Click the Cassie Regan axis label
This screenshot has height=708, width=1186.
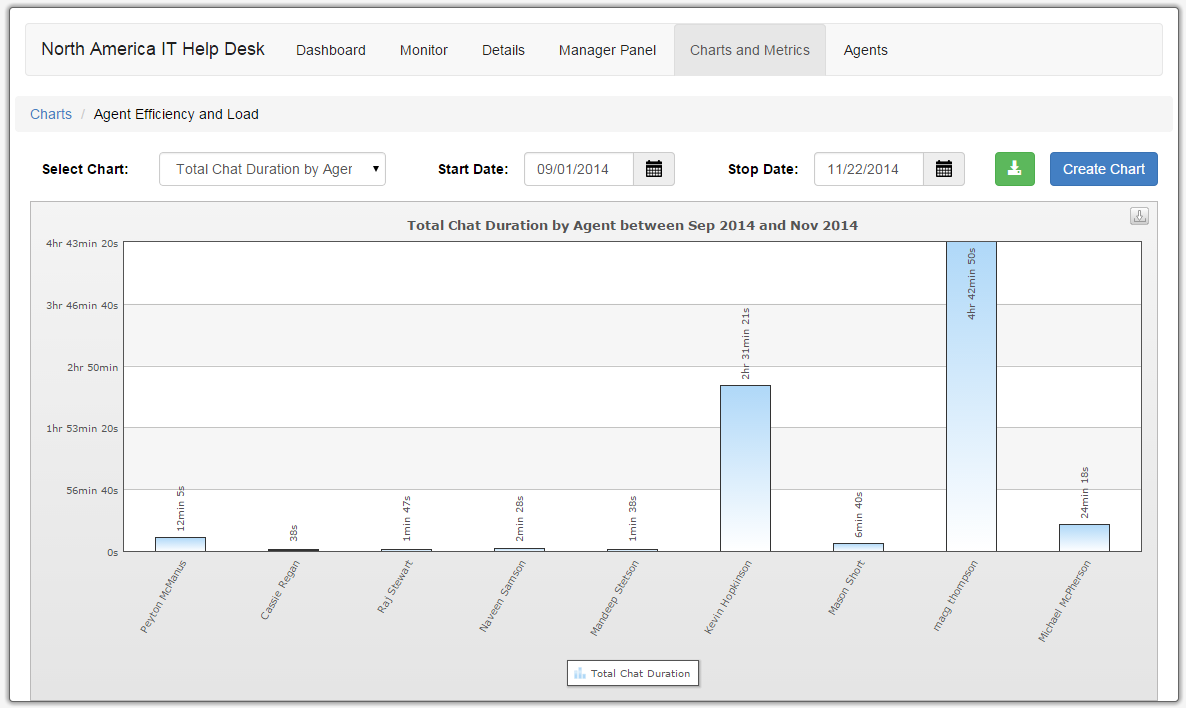pos(279,591)
